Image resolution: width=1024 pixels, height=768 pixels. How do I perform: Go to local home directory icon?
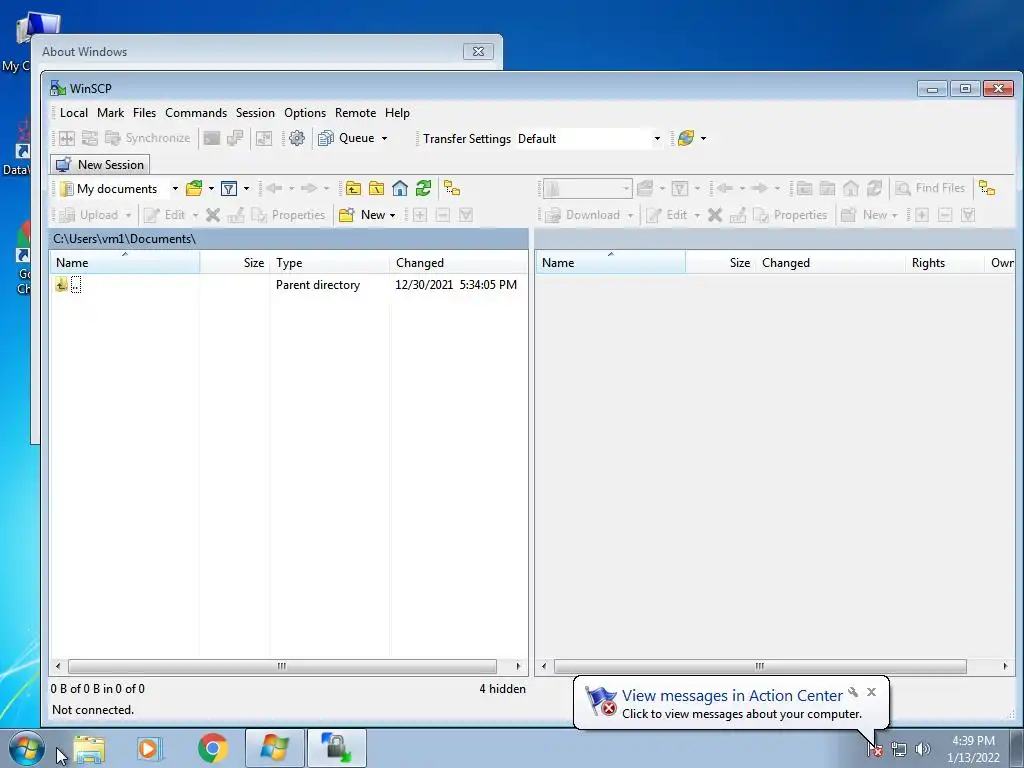(400, 189)
